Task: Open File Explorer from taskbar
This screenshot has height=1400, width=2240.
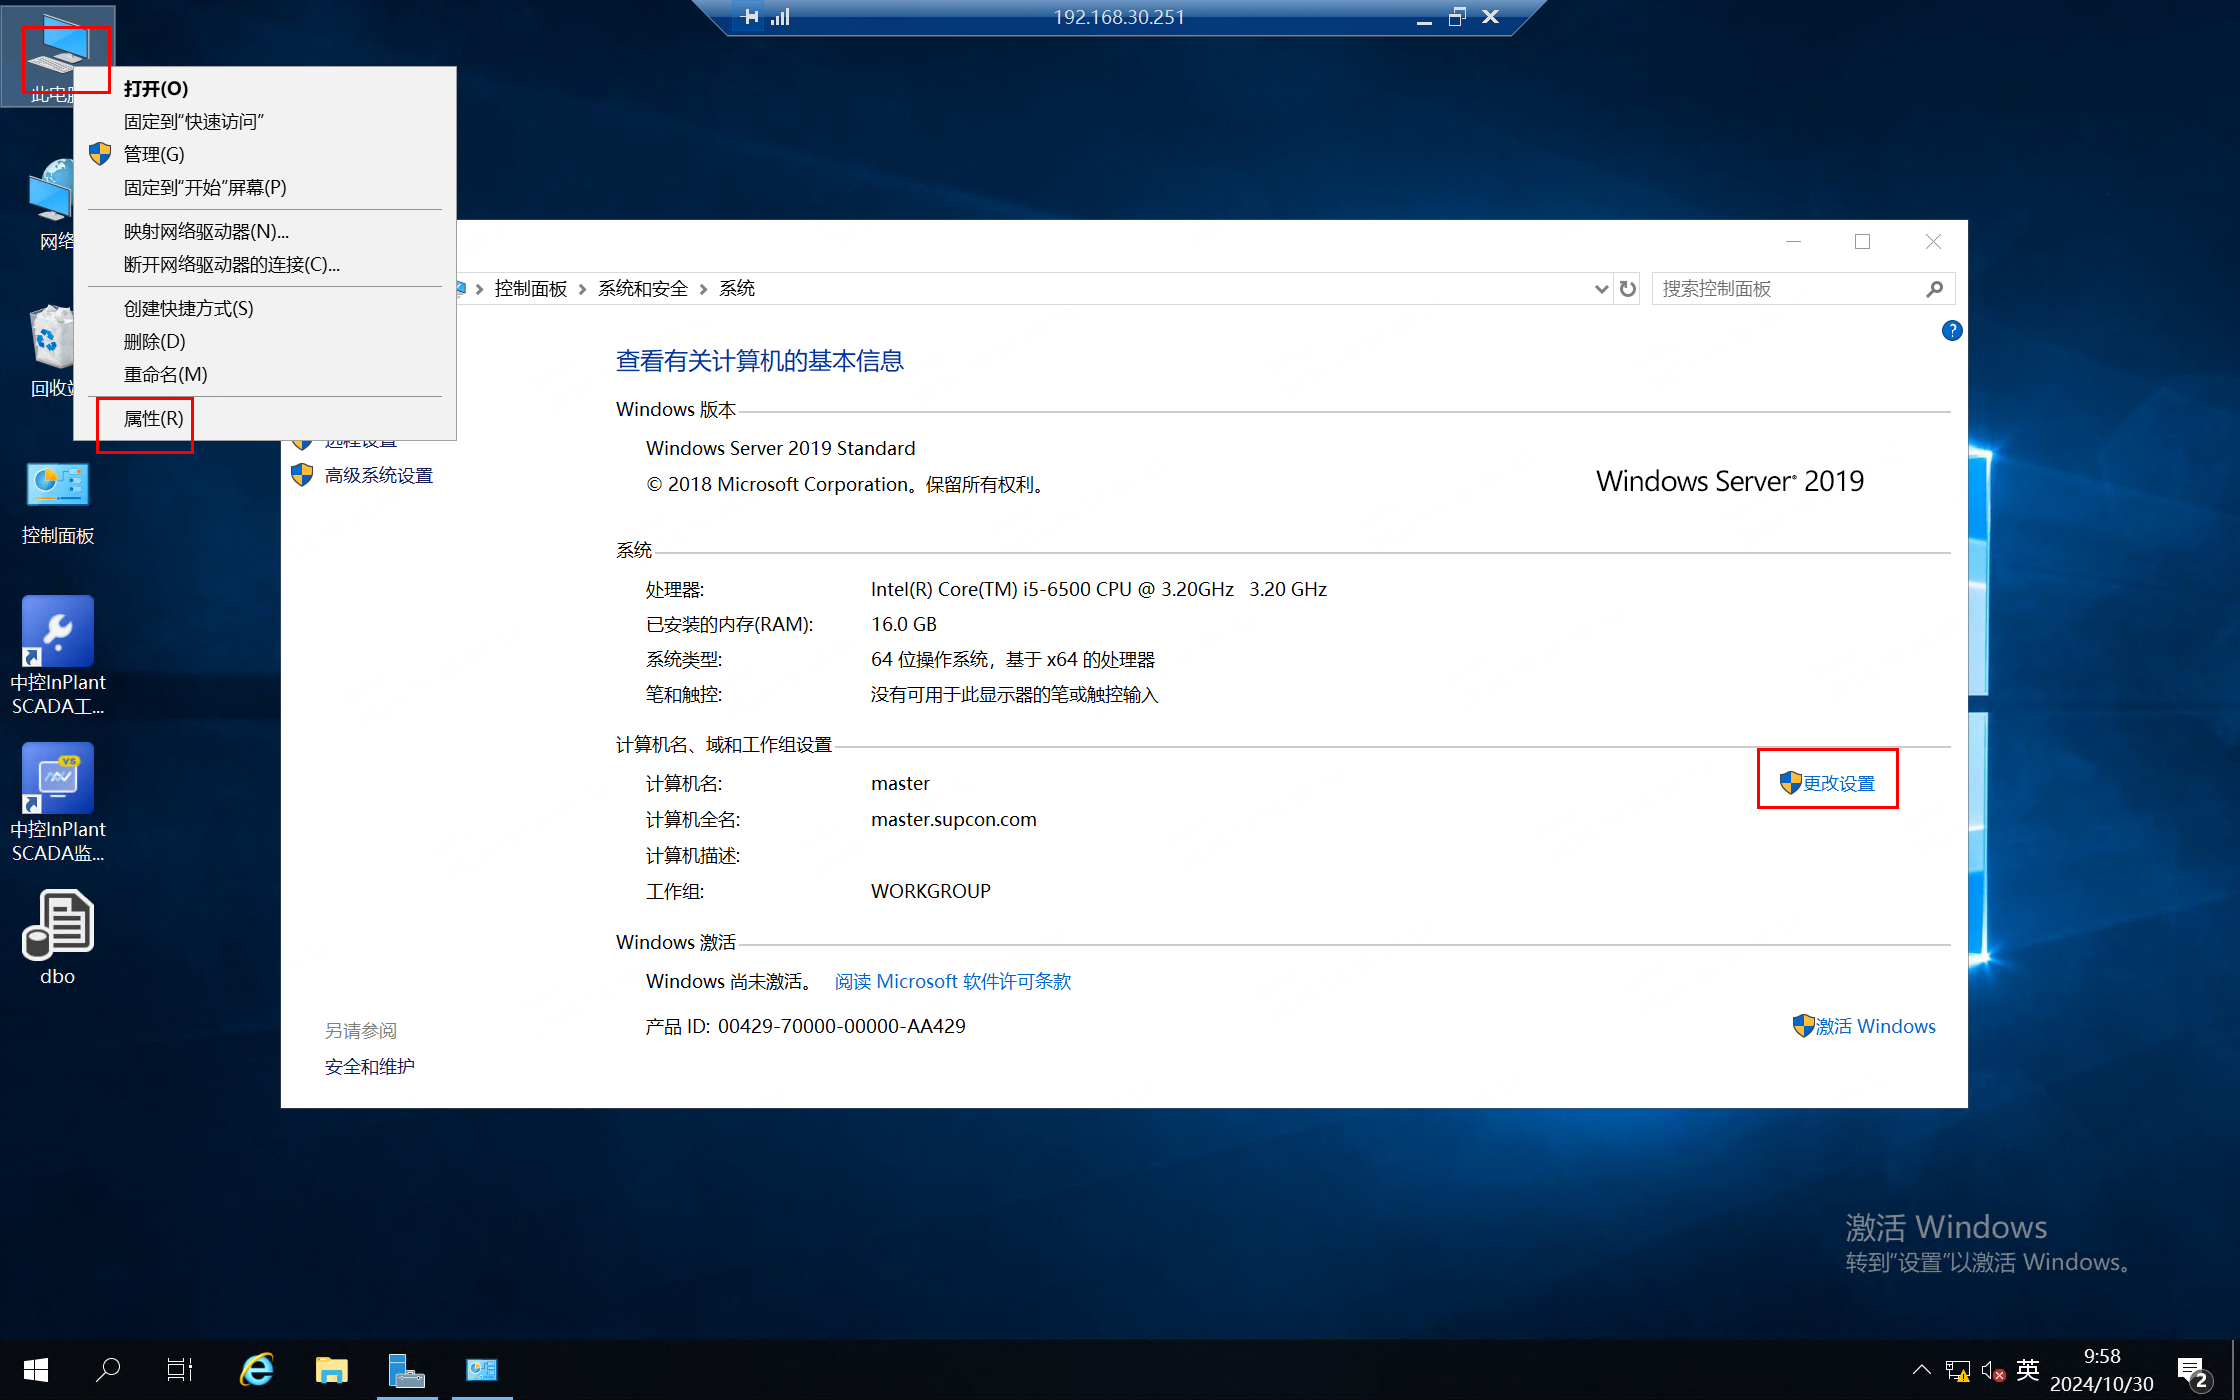Action: click(x=331, y=1369)
